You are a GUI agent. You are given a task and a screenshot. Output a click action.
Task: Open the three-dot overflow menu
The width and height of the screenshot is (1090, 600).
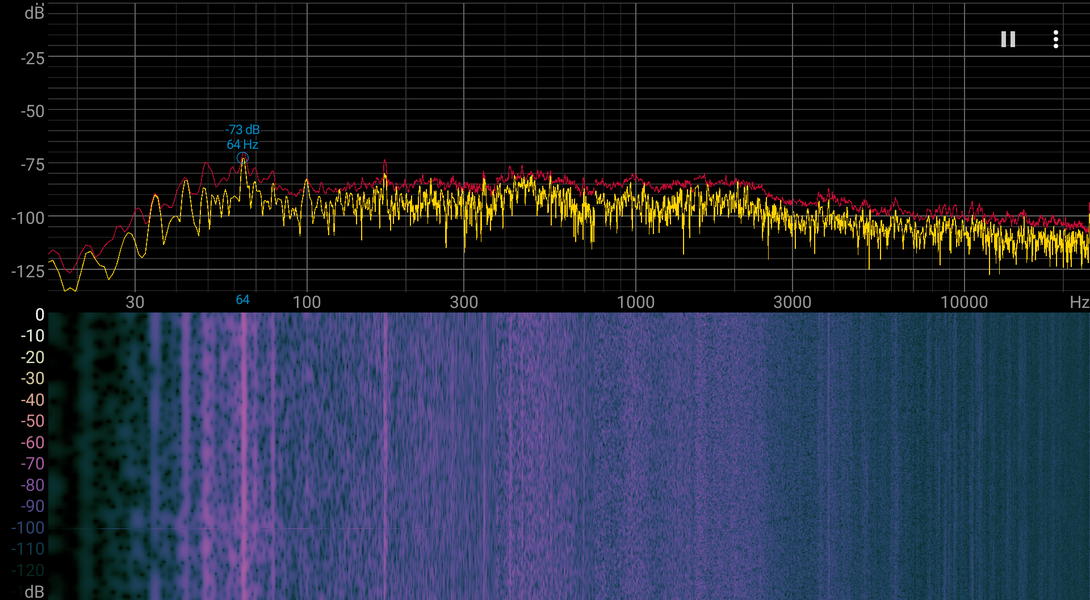click(1055, 40)
